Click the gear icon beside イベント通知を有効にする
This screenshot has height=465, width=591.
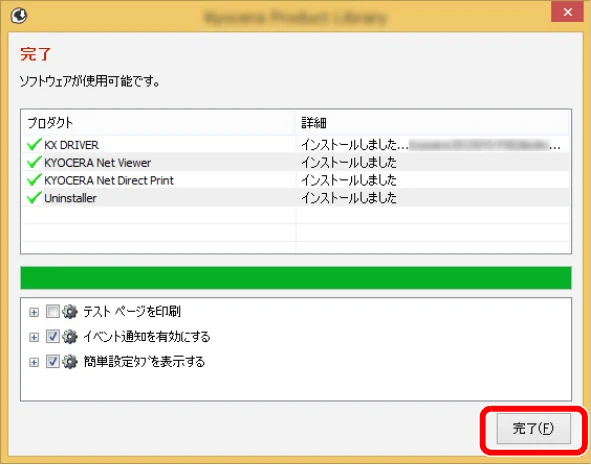(70, 337)
